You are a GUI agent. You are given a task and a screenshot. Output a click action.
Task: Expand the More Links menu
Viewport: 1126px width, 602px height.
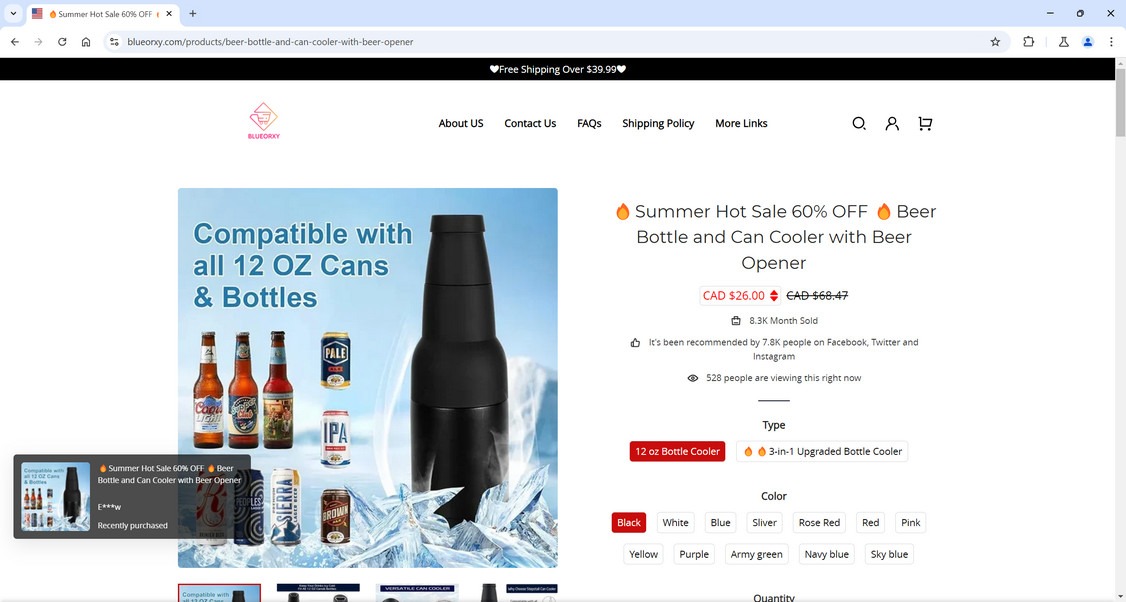pyautogui.click(x=741, y=124)
